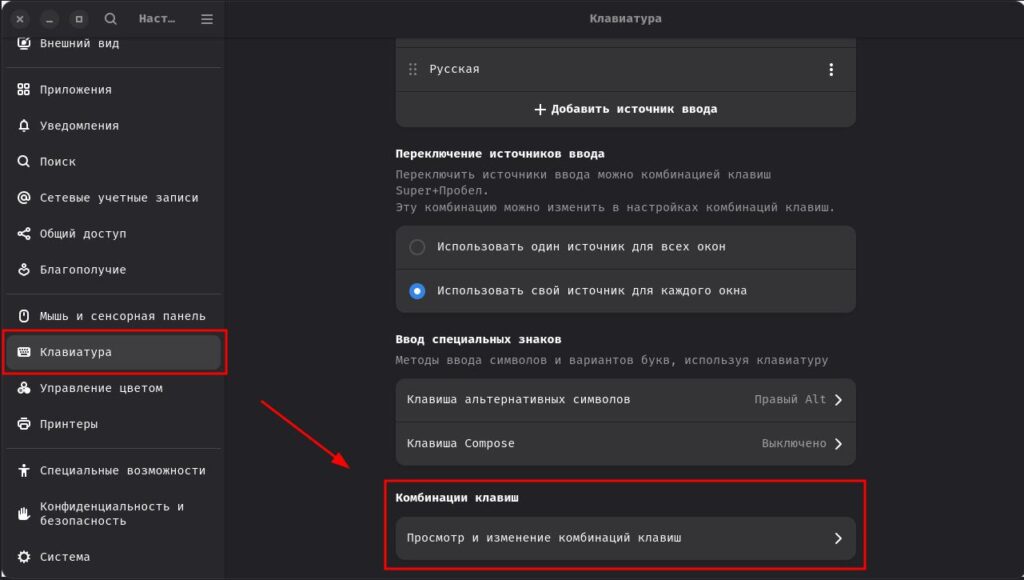Click the Выключено value text
1024x580 pixels.
click(793, 443)
